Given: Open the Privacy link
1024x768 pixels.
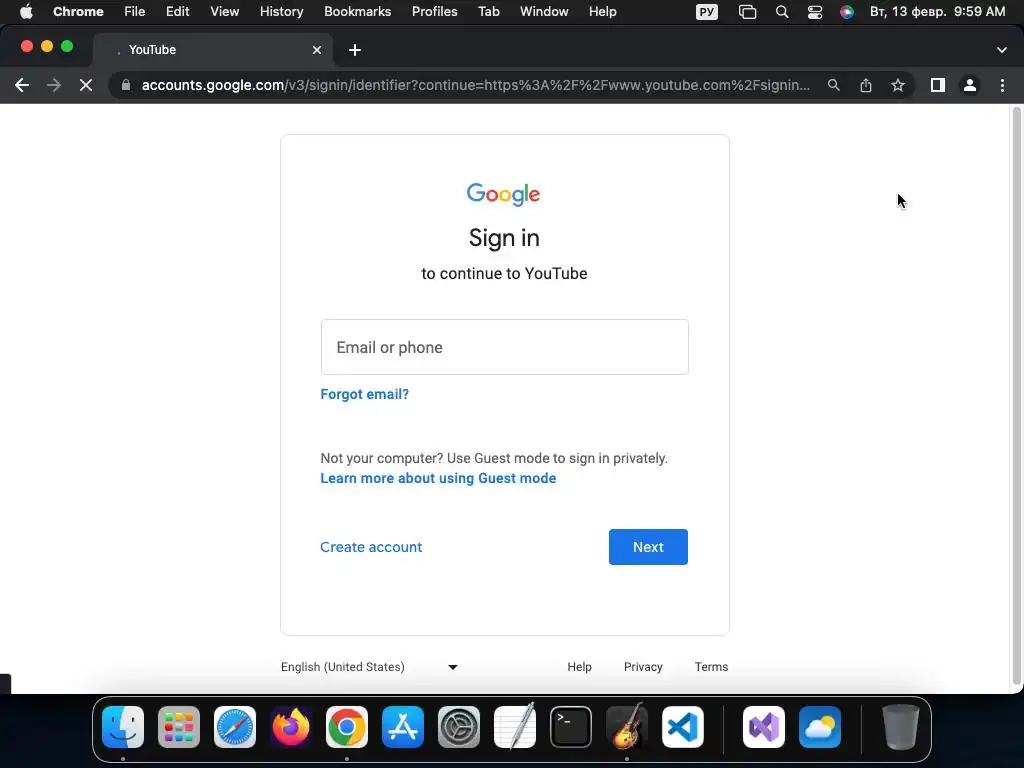Looking at the screenshot, I should (643, 667).
